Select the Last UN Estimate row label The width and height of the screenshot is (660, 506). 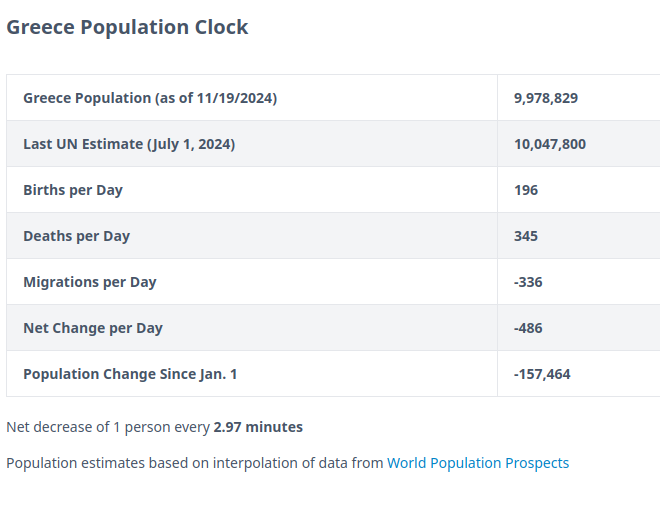click(x=129, y=144)
